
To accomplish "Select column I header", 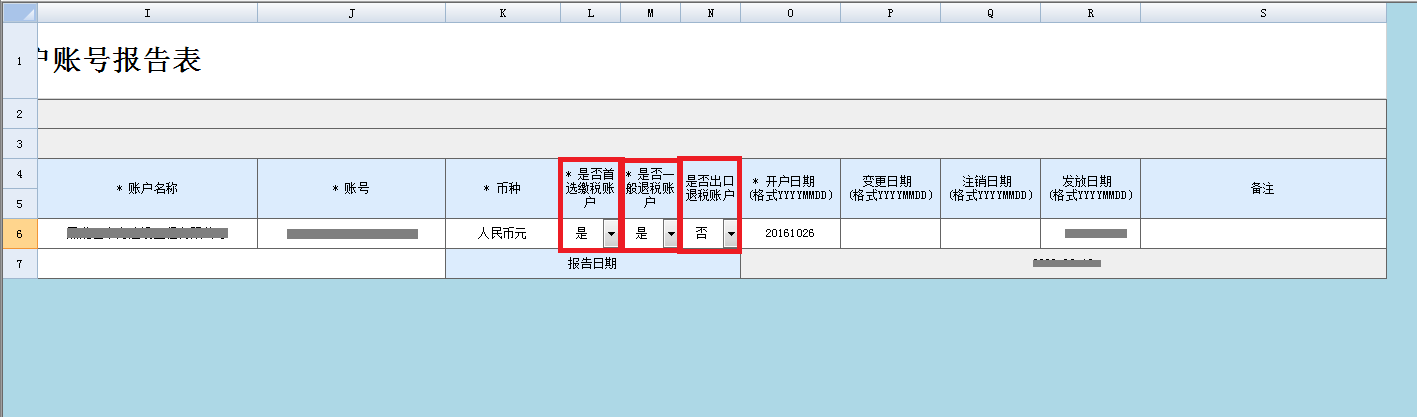I will (147, 13).
